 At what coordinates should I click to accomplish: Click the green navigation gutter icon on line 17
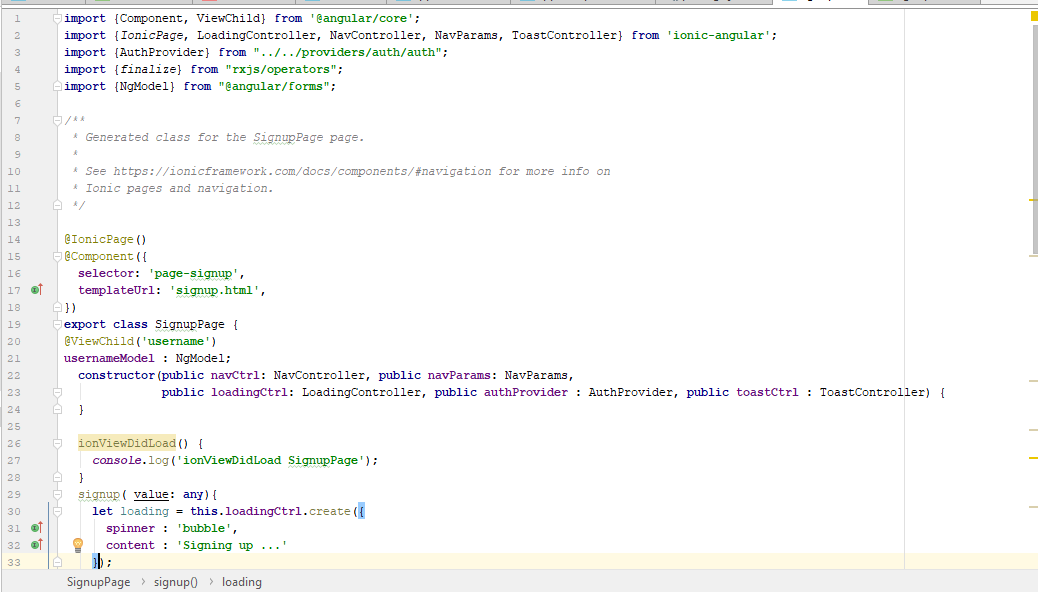coord(37,290)
